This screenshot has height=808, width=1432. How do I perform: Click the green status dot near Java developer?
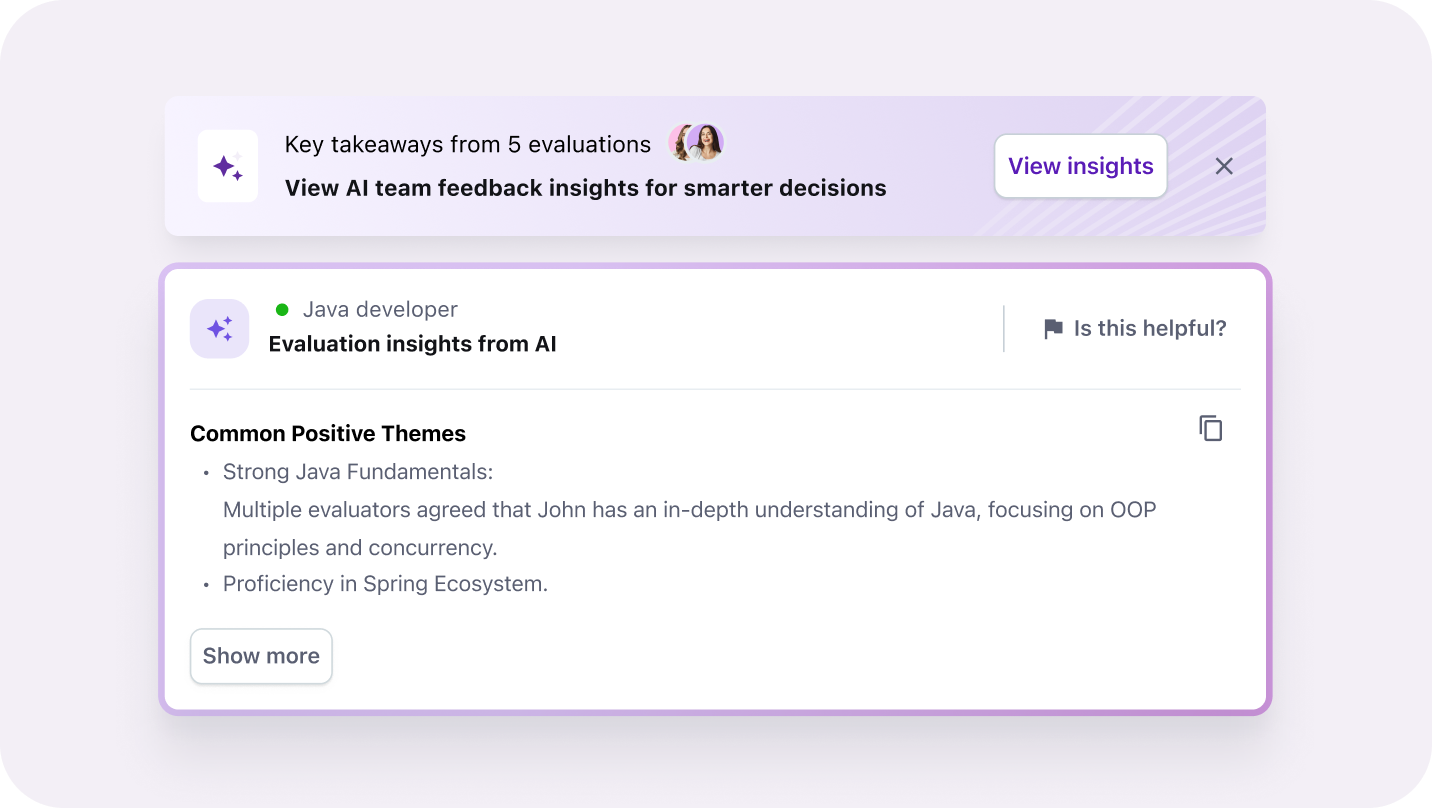point(281,309)
